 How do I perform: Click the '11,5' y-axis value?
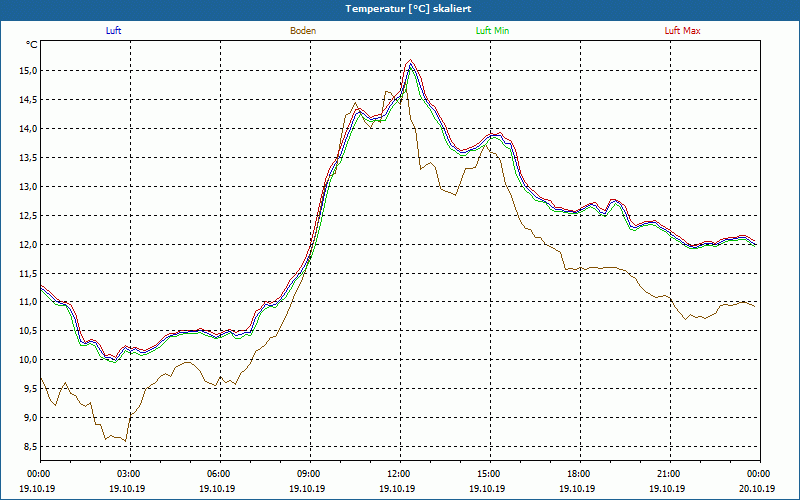(29, 273)
